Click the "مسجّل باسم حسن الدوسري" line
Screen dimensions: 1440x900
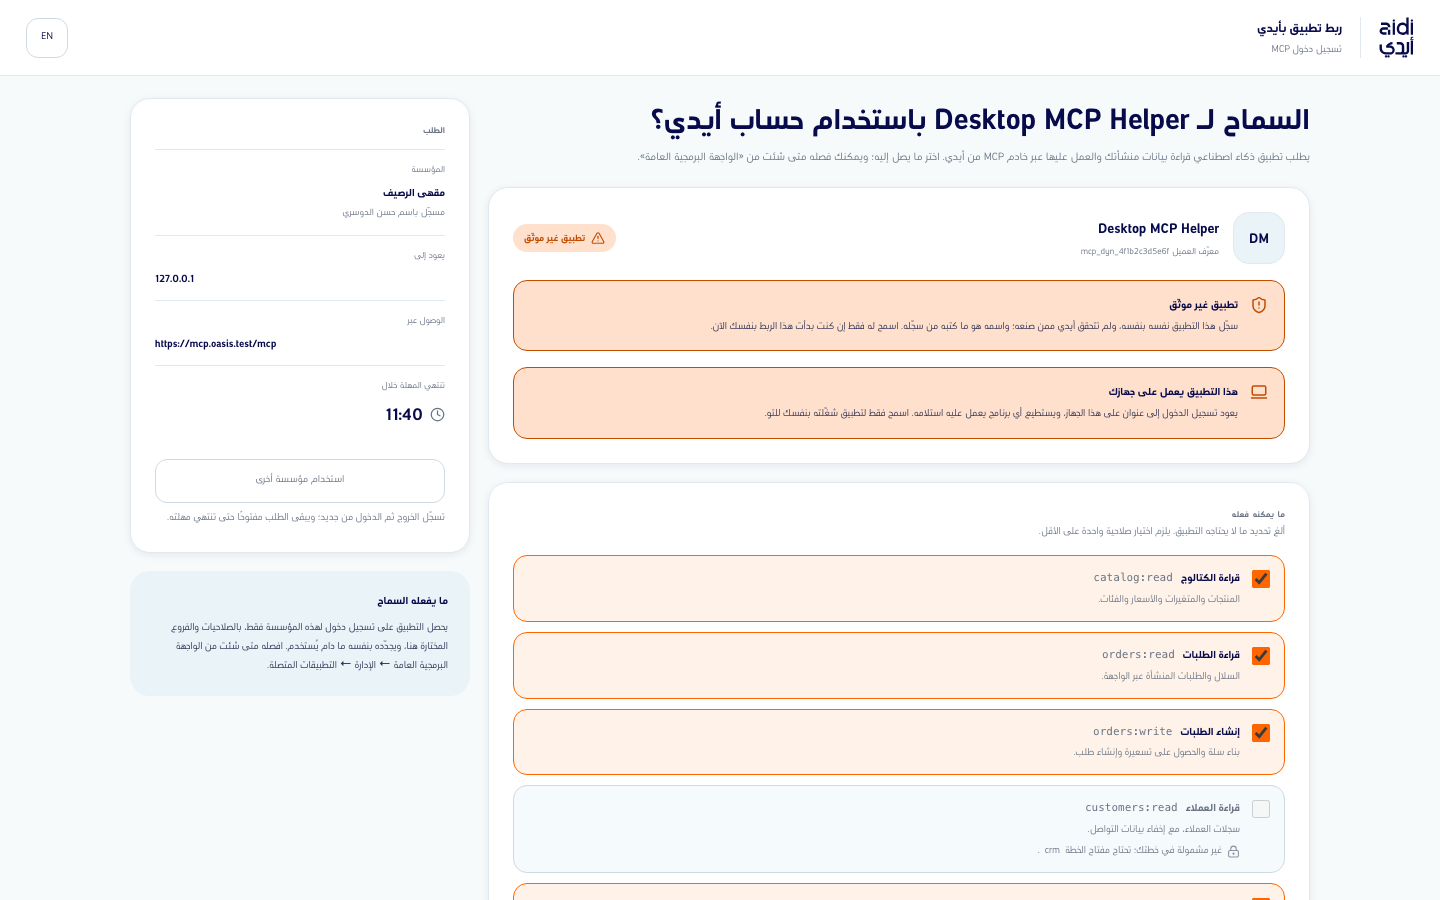pos(394,213)
